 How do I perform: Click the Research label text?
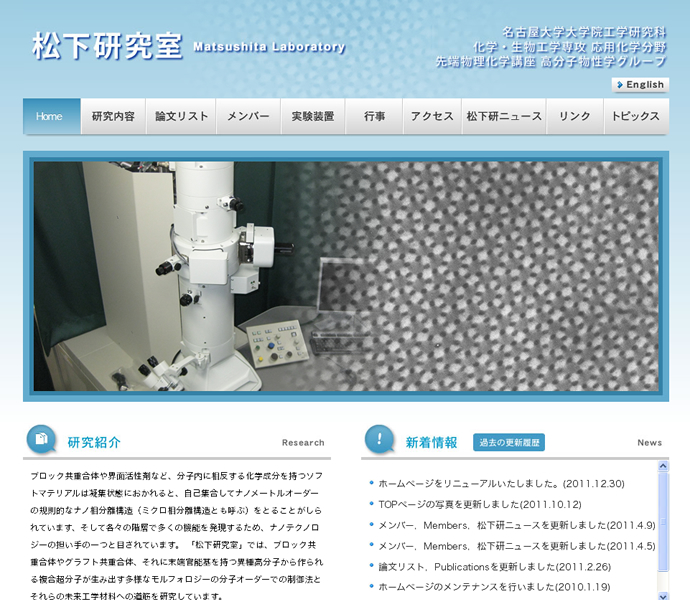coord(303,443)
